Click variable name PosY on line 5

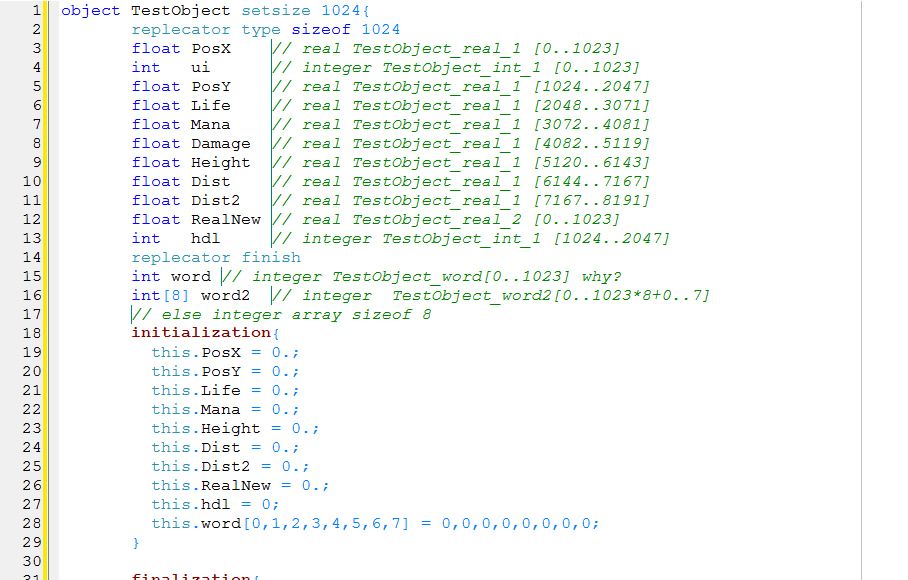(x=211, y=87)
